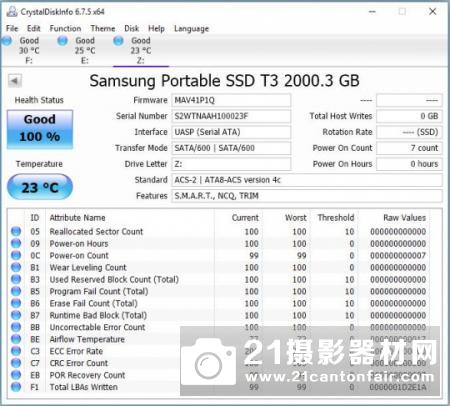Click the Firmware field MAV41P1Q
Viewport: 450px width, 406px height.
231,100
